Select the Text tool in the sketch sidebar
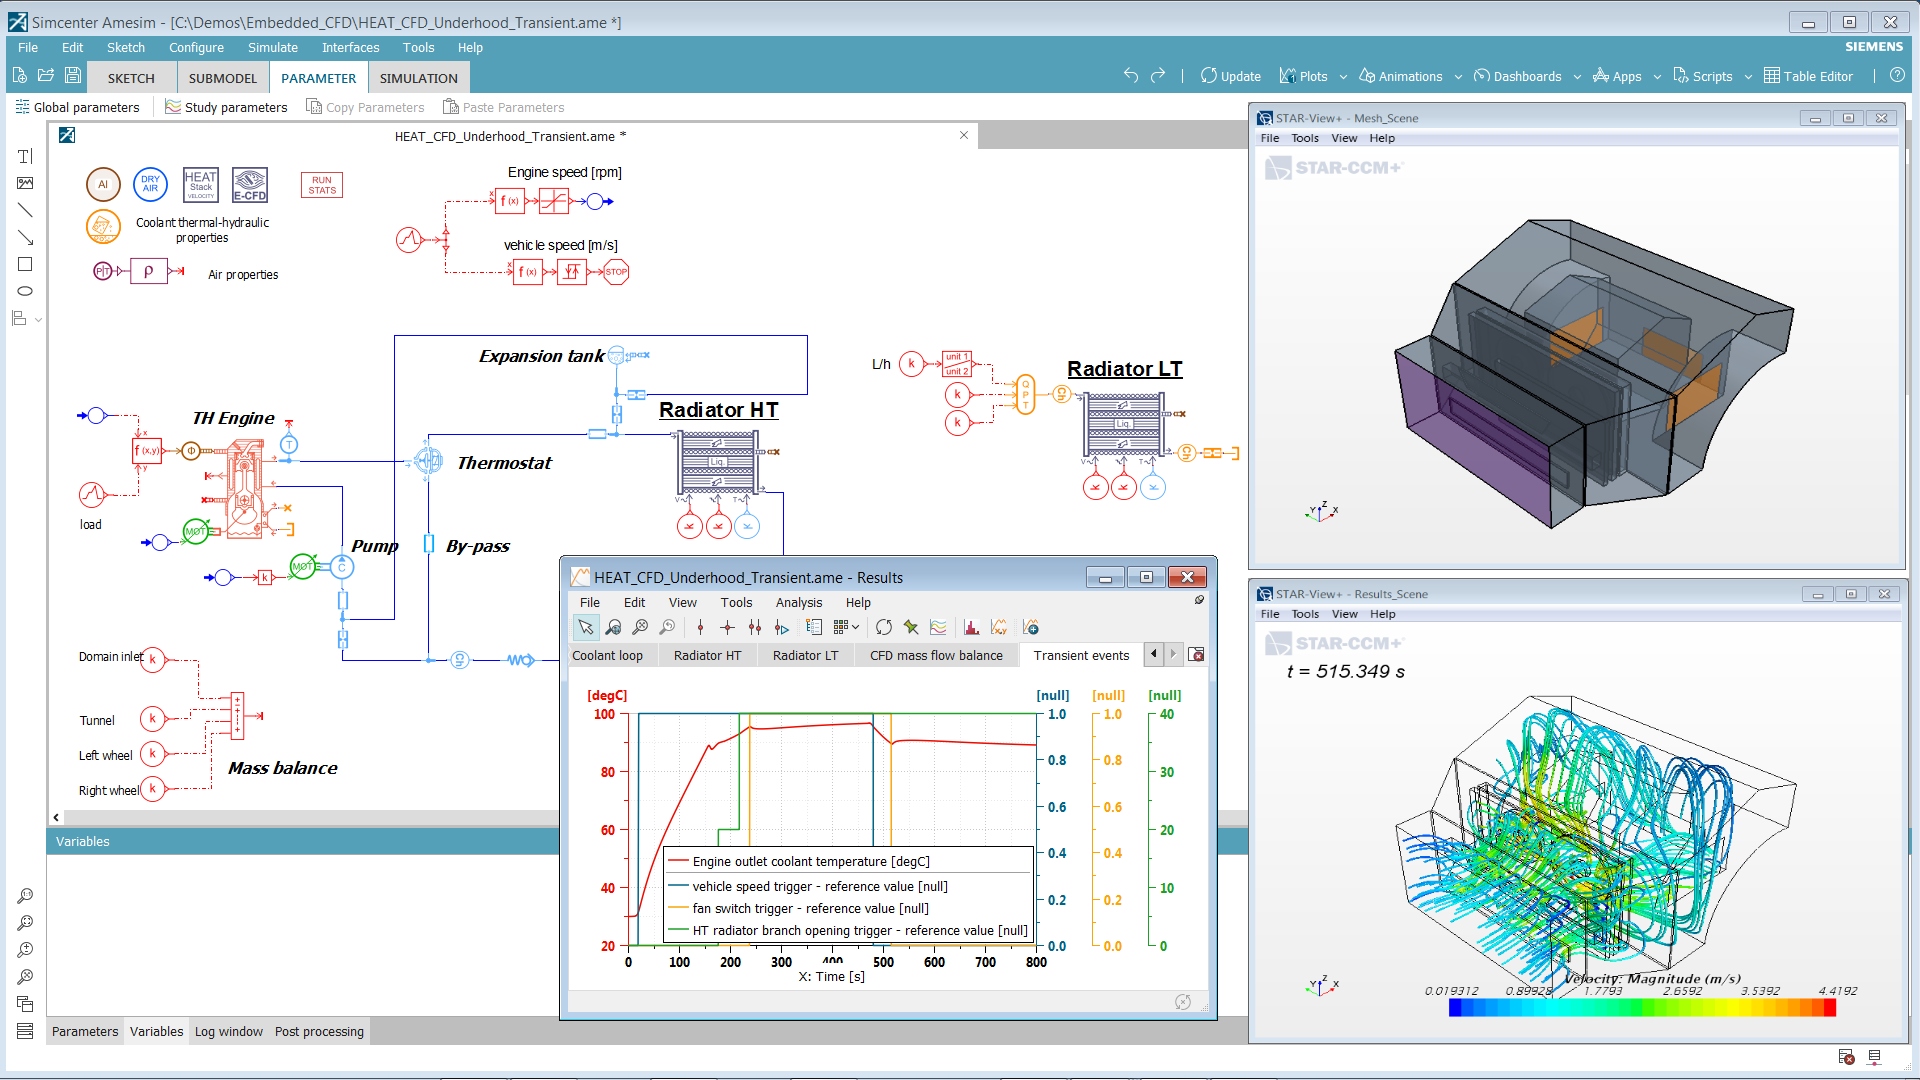 pyautogui.click(x=24, y=156)
